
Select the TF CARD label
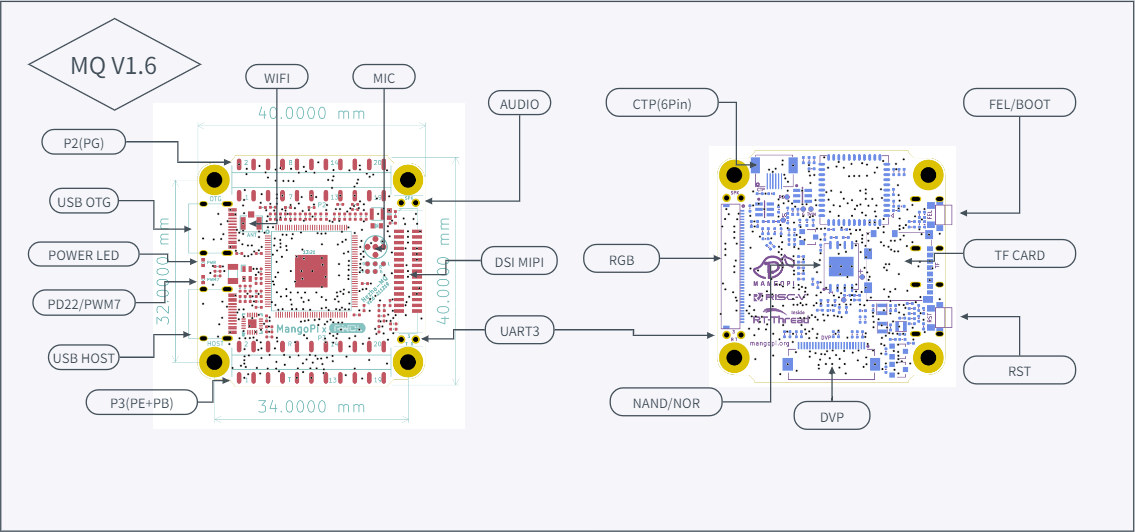pyautogui.click(x=1019, y=255)
